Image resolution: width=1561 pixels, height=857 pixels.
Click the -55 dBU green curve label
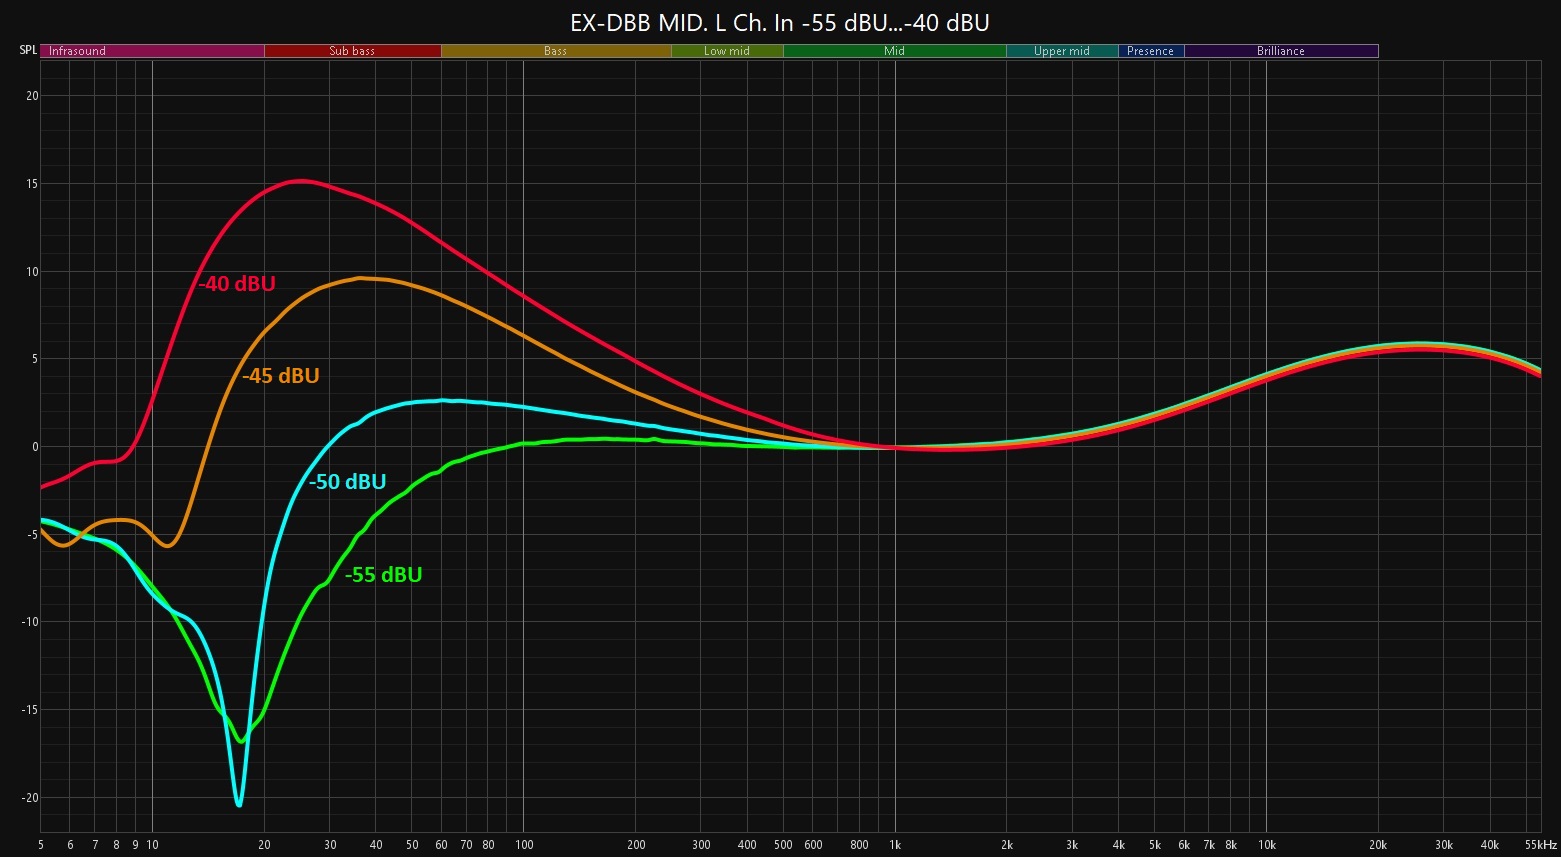pos(384,575)
